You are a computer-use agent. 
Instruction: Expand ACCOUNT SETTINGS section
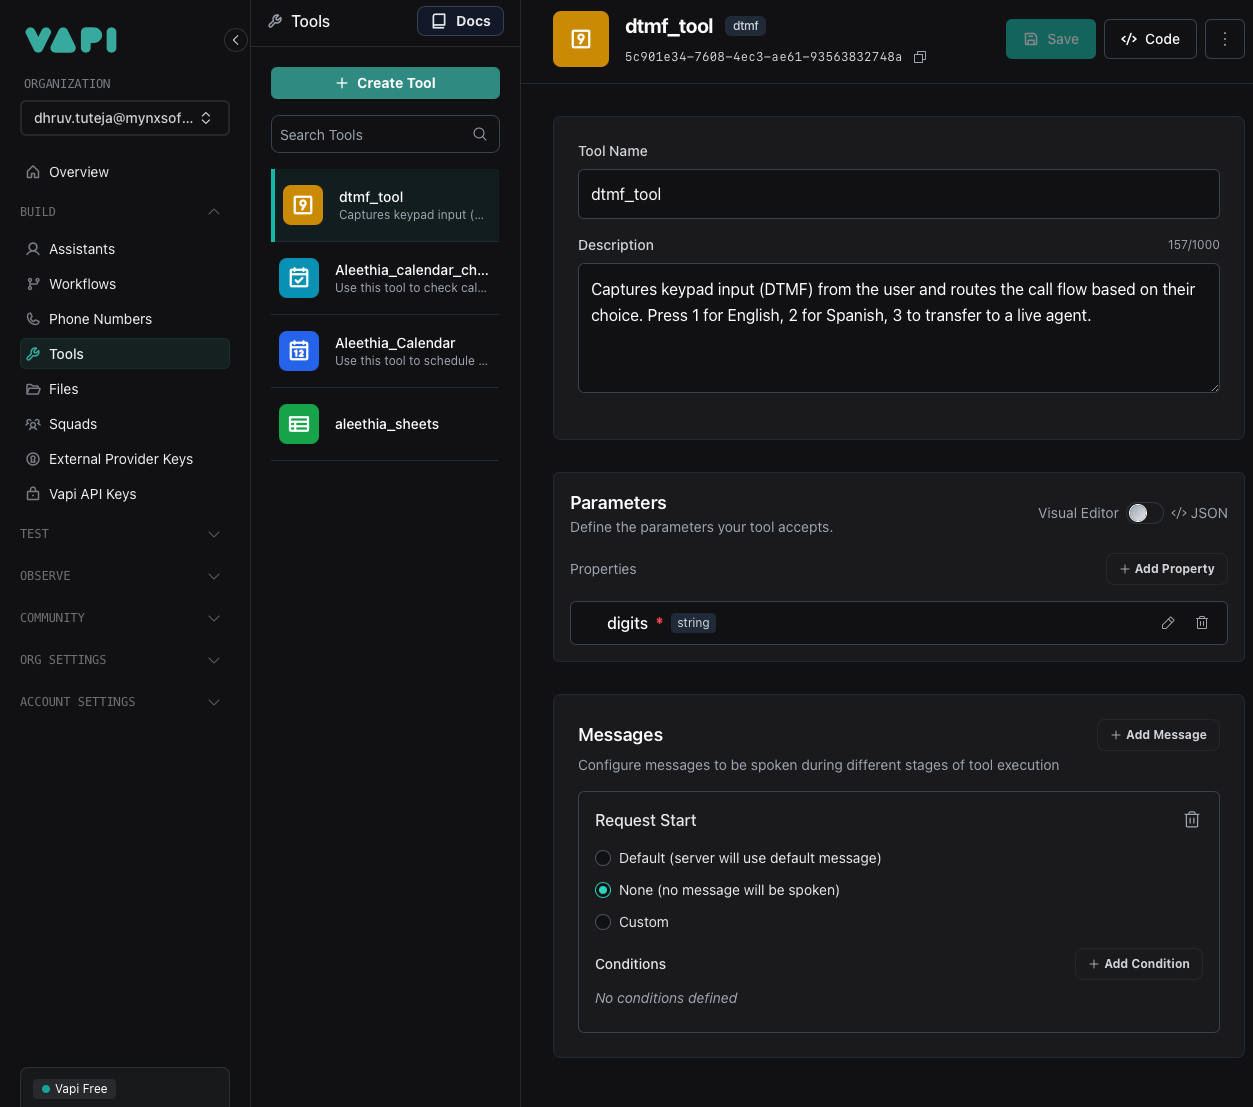click(x=214, y=702)
